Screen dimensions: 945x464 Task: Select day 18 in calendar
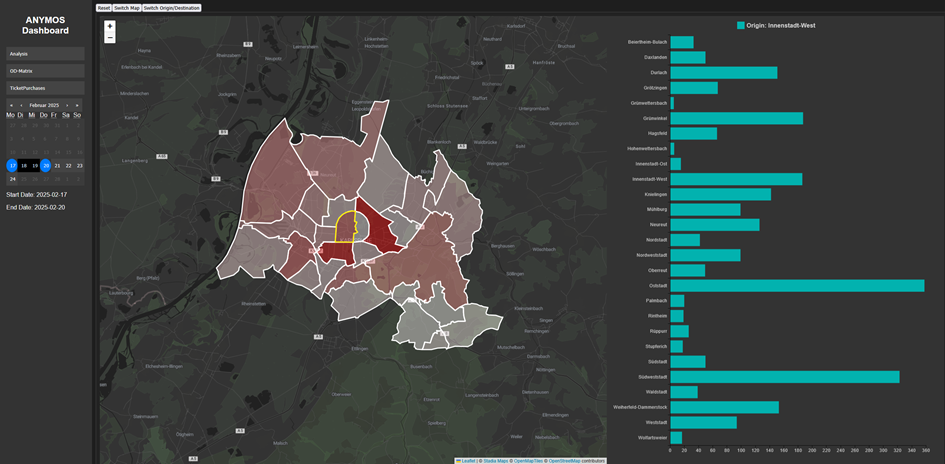tap(24, 165)
